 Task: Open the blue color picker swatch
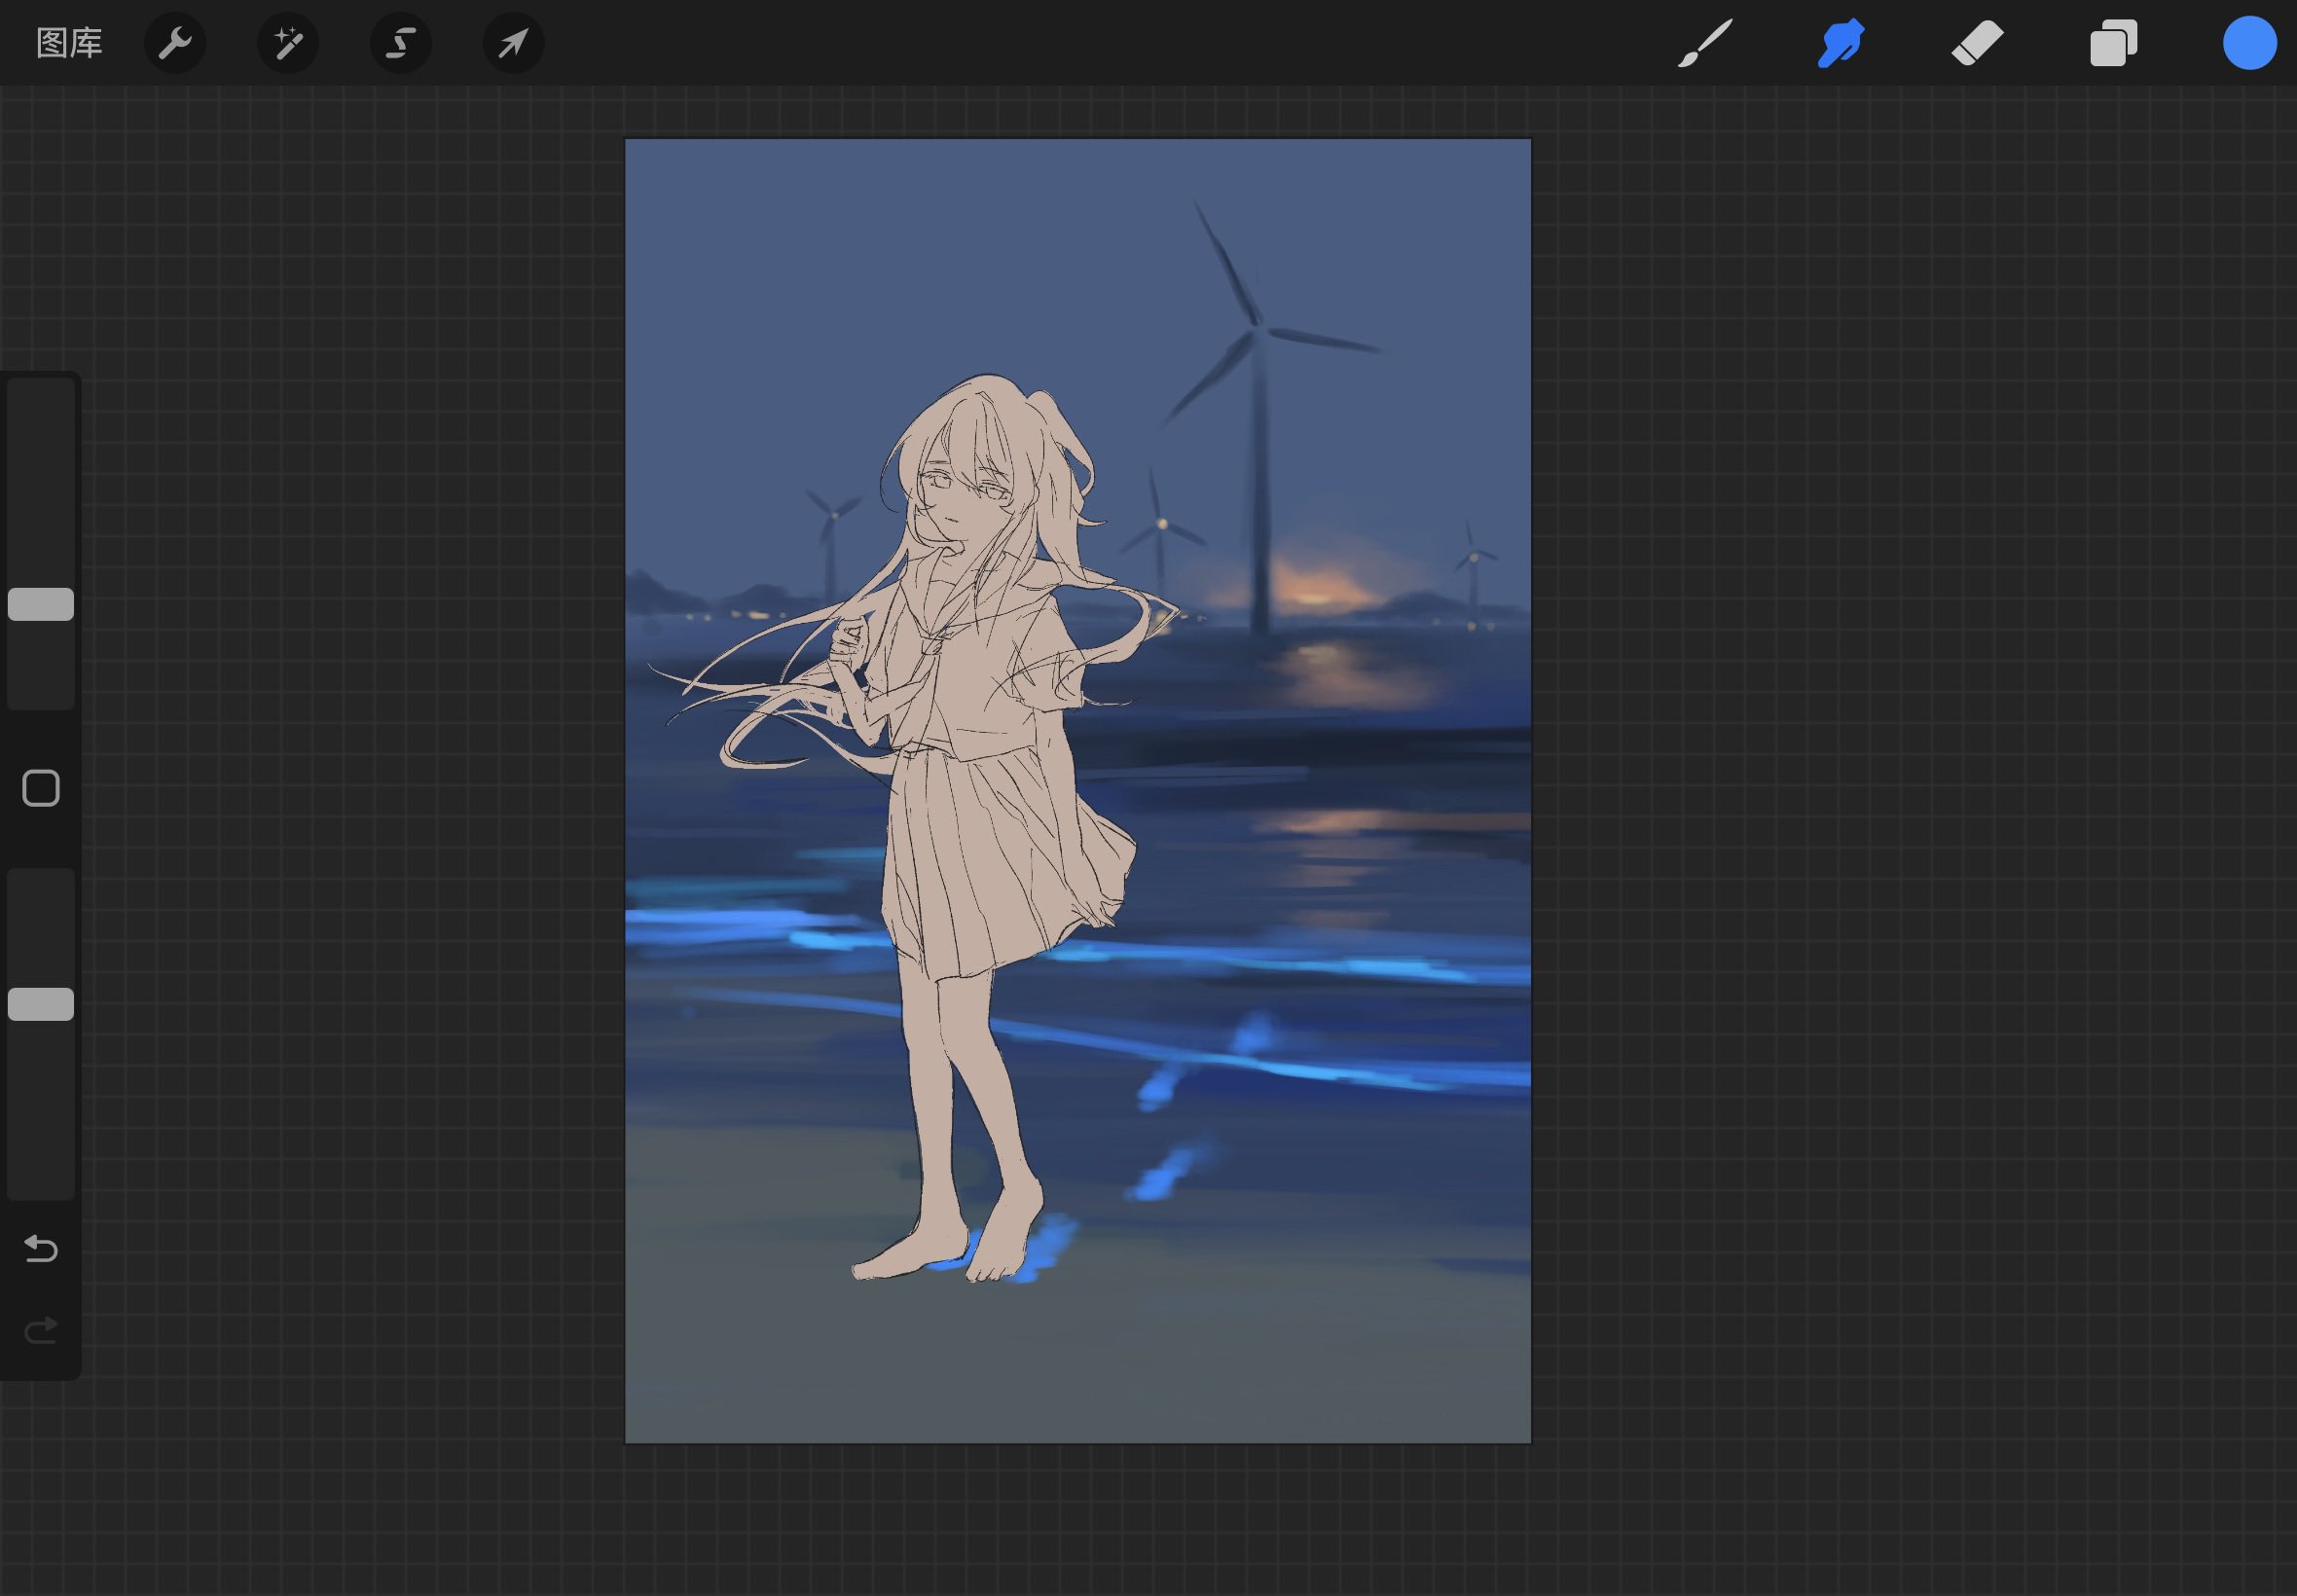tap(2249, 43)
